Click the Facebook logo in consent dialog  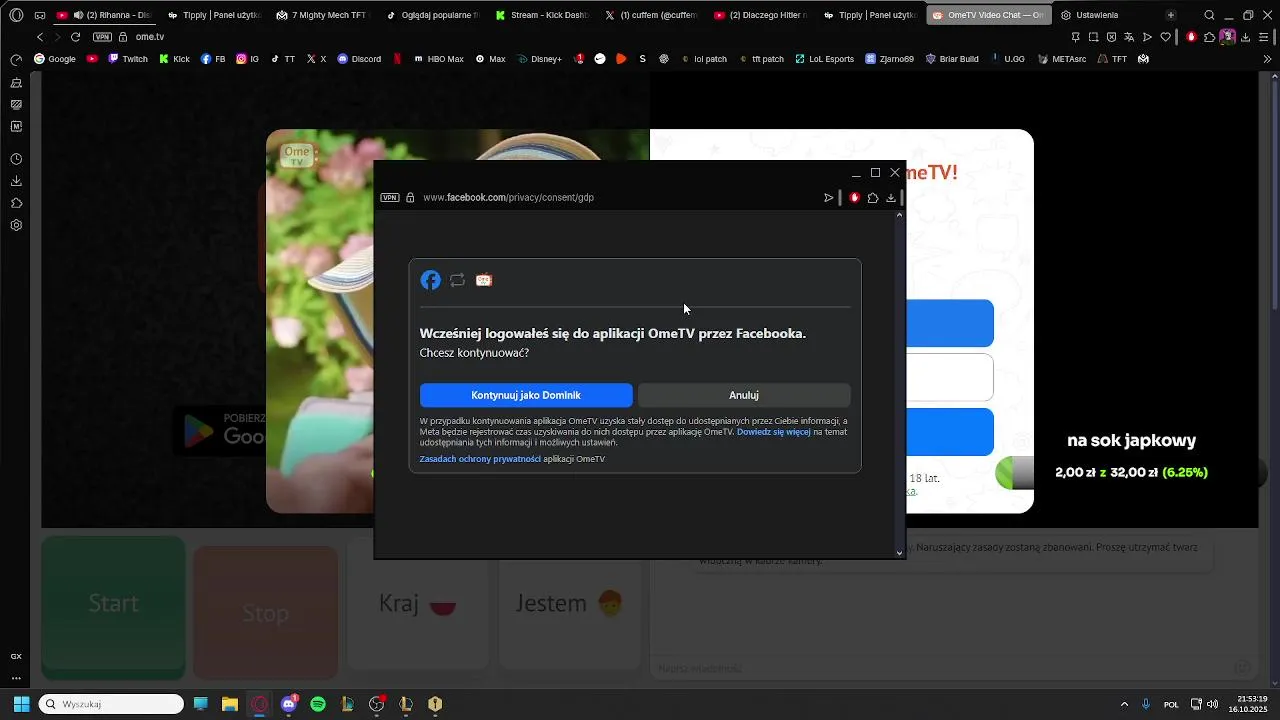coord(431,280)
